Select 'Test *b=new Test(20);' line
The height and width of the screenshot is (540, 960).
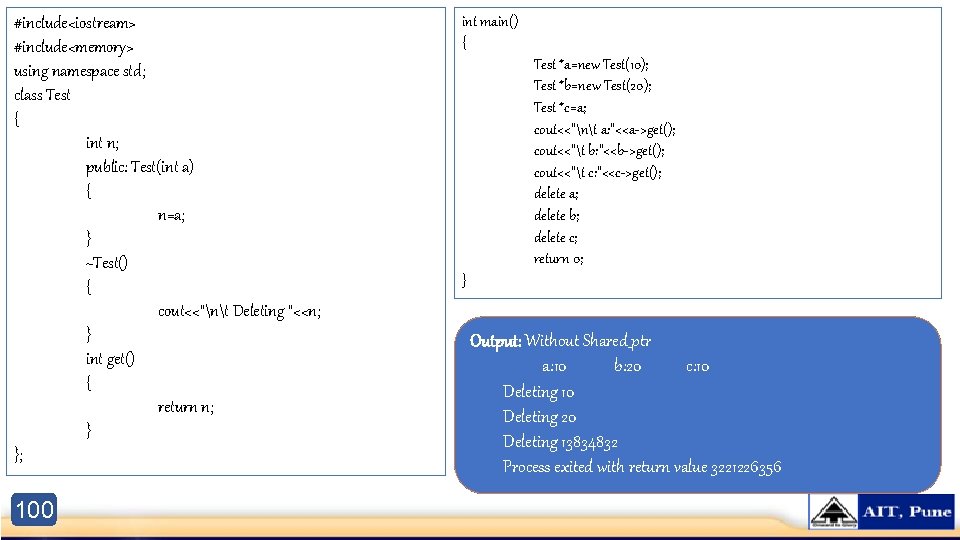point(592,86)
